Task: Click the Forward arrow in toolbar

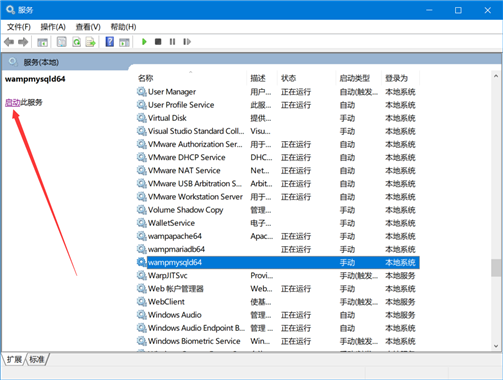Action: point(23,42)
